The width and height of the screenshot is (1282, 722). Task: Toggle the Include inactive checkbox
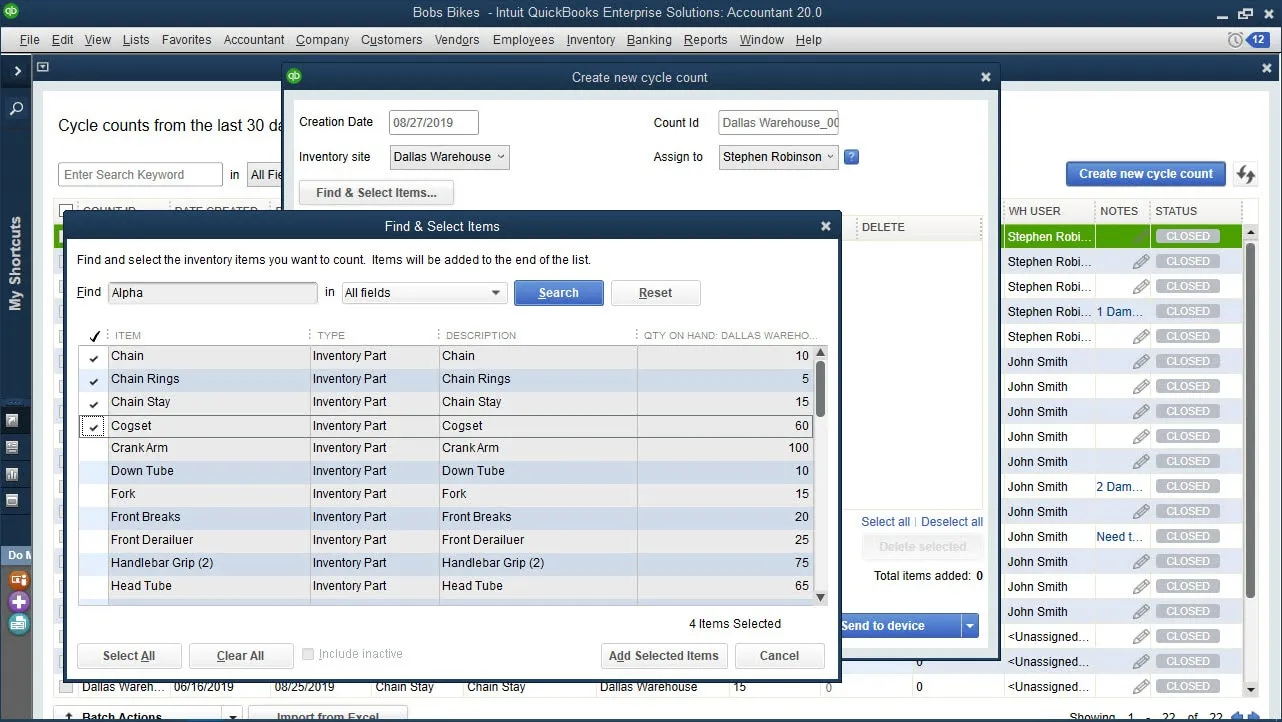[x=308, y=654]
